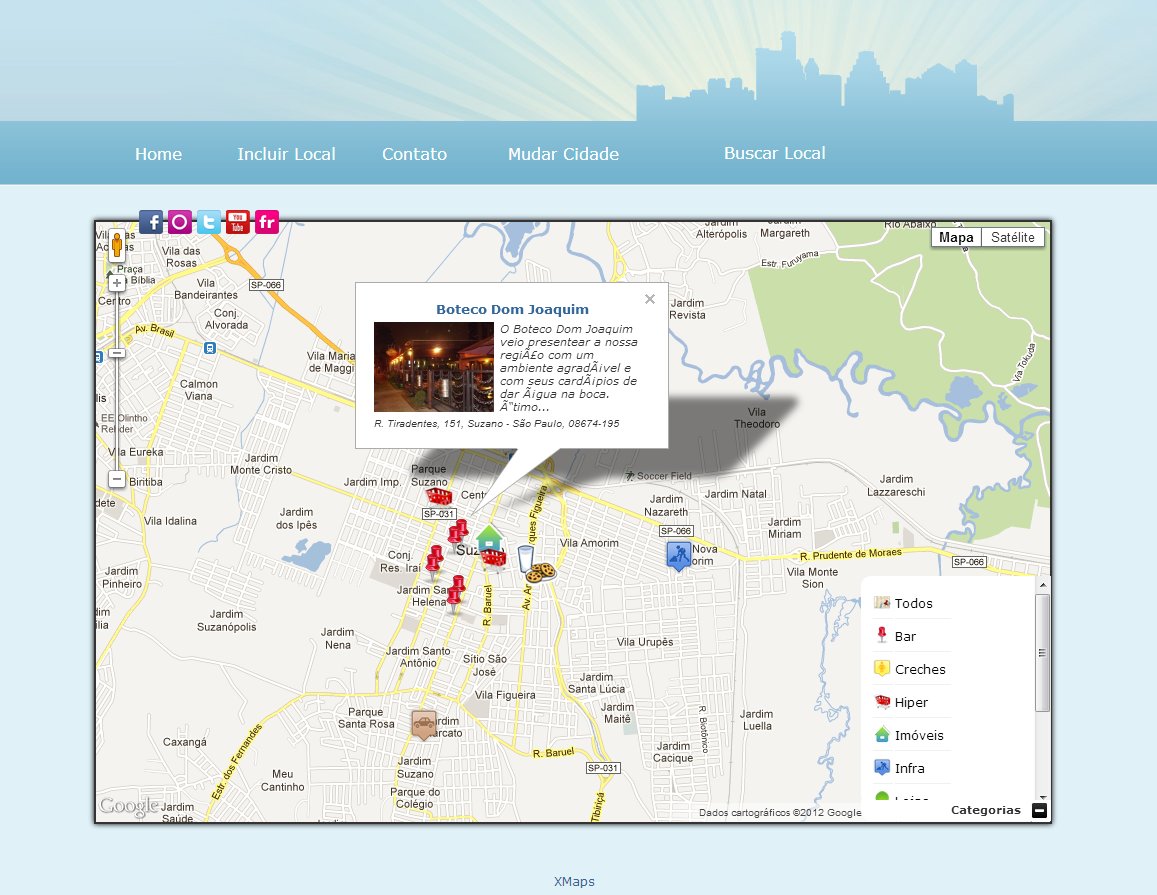Screen dimensions: 1157x895
Task: Open the Facebook social icon
Action: click(x=151, y=221)
